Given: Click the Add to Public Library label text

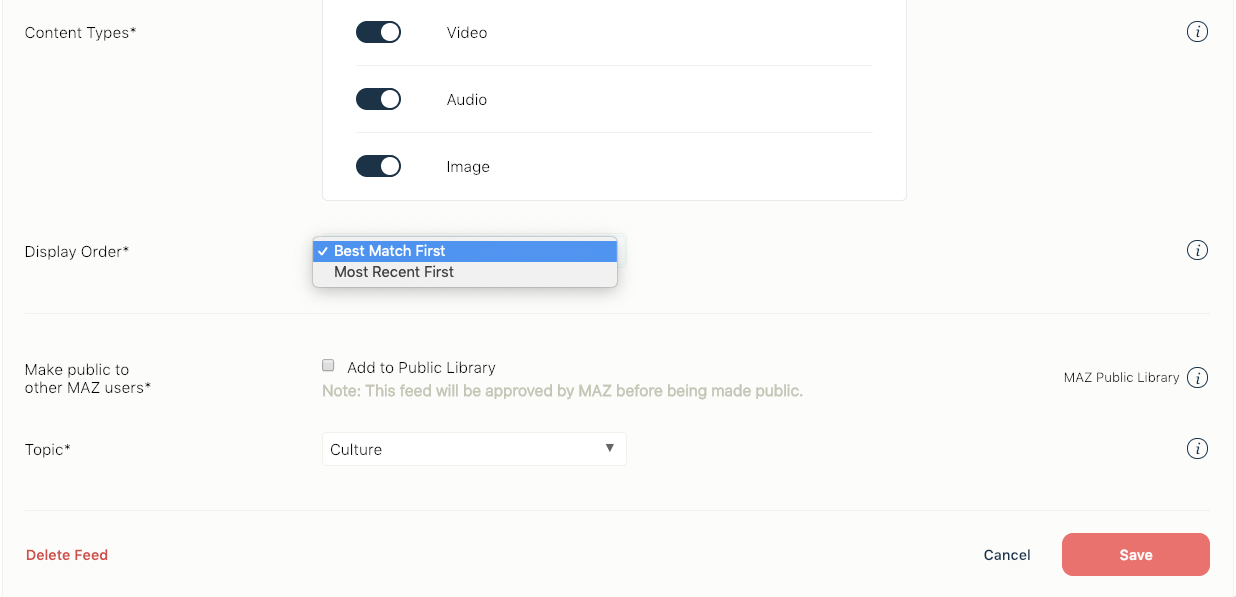Looking at the screenshot, I should (421, 367).
